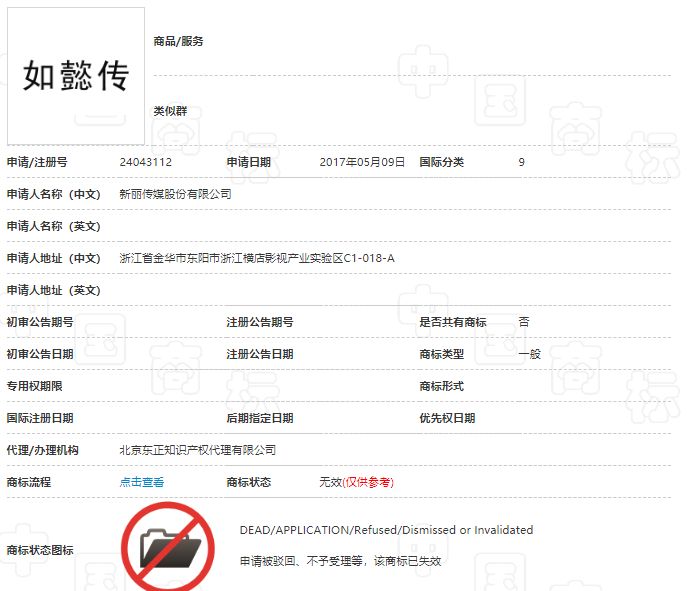Click the 一般 trademark type value
This screenshot has height=591, width=689.
tap(529, 354)
